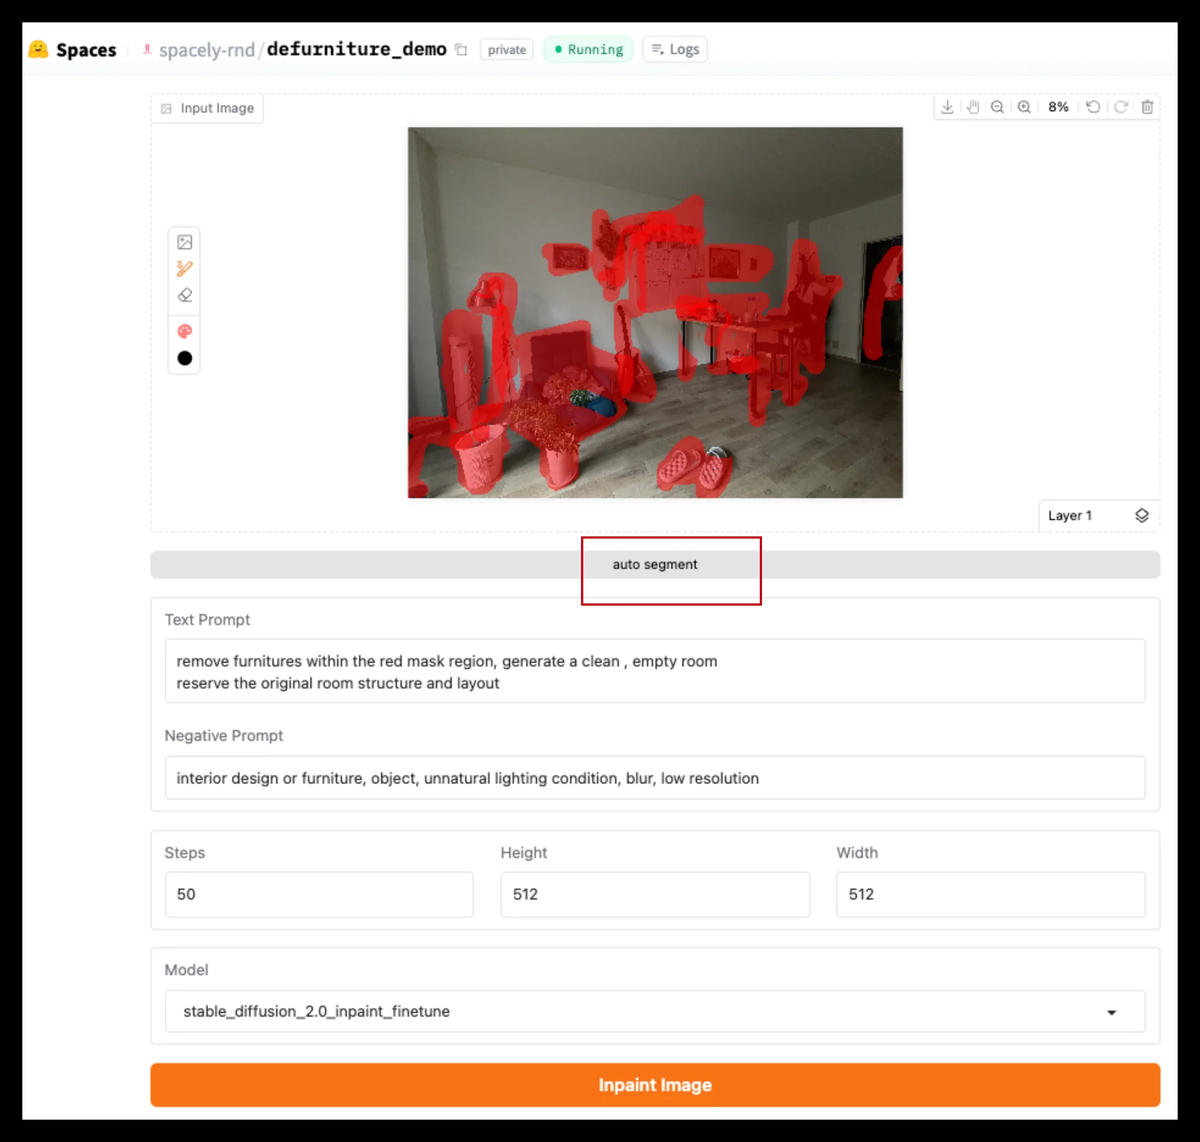1200x1142 pixels.
Task: Expand the Layer 1 layers panel
Action: (x=1142, y=515)
